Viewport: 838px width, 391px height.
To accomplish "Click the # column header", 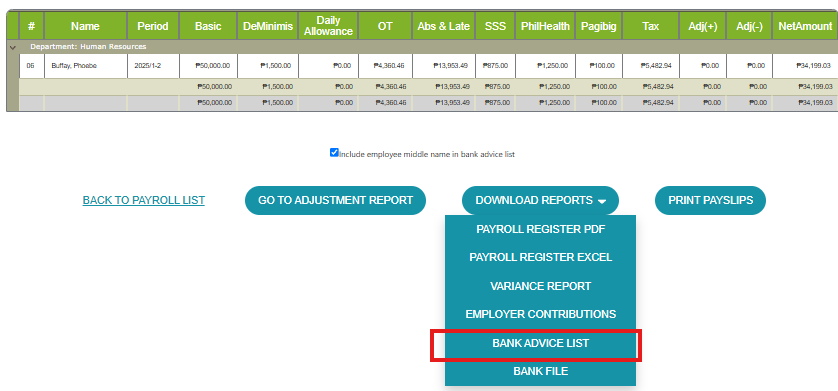I will [x=32, y=26].
